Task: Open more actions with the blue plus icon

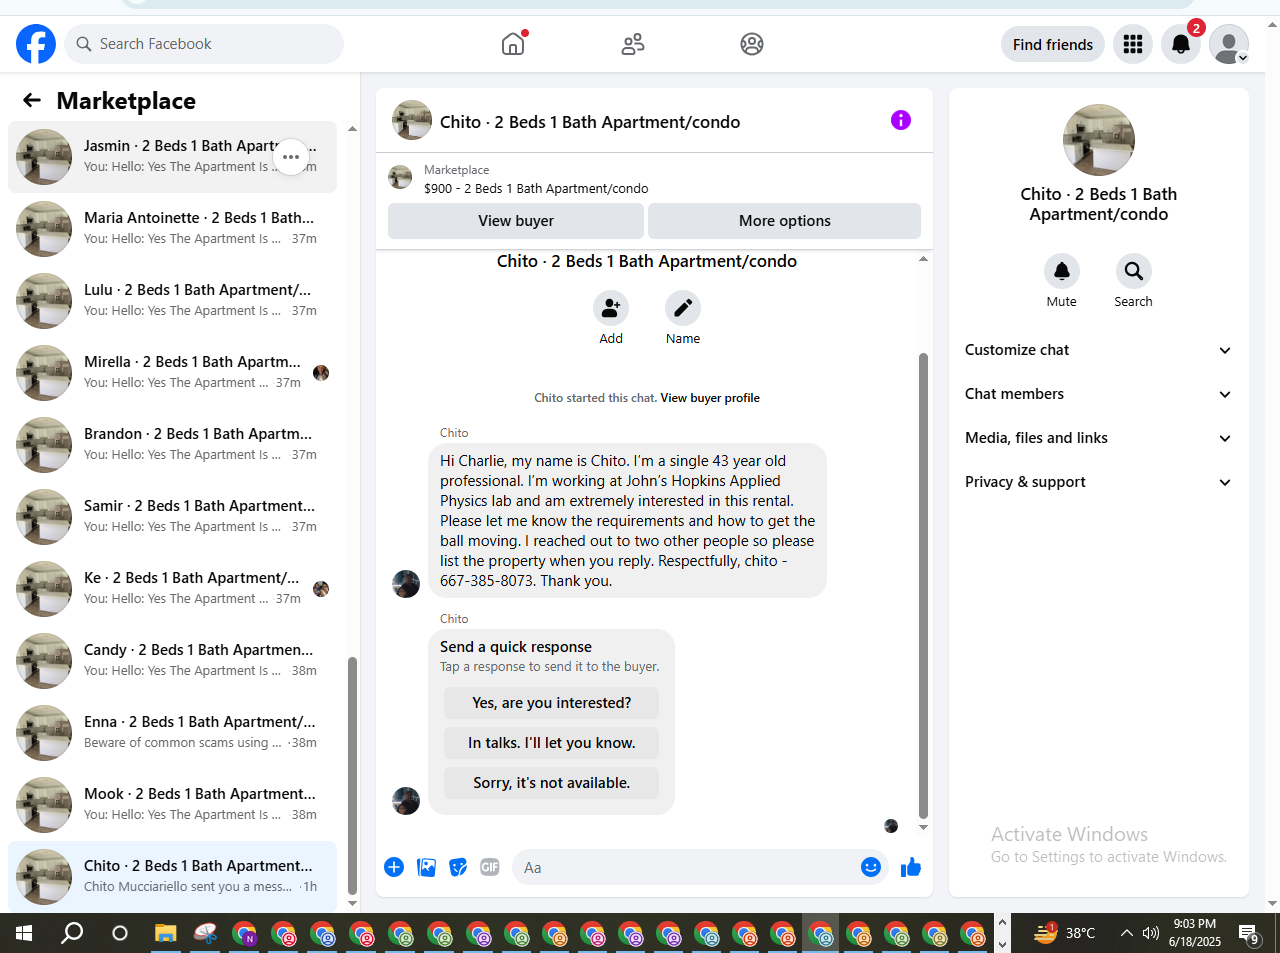Action: point(394,867)
